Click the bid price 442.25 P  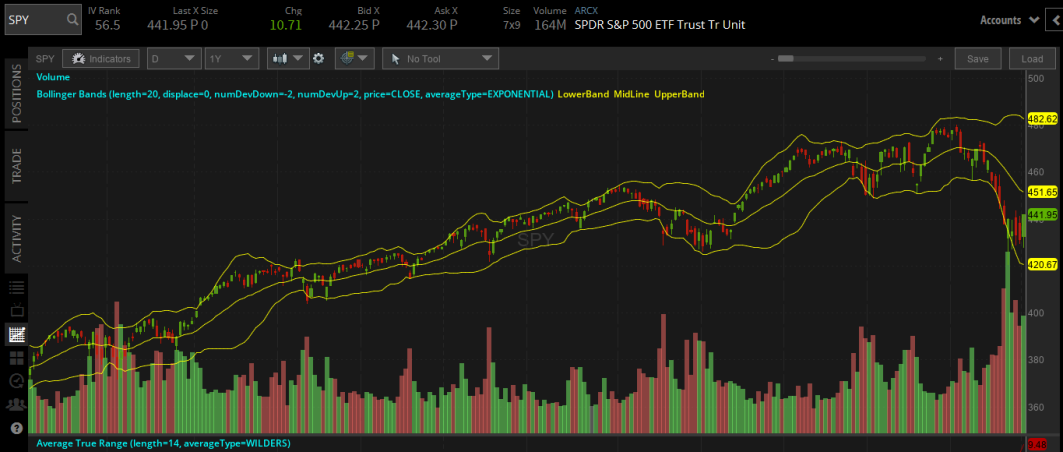coord(353,25)
